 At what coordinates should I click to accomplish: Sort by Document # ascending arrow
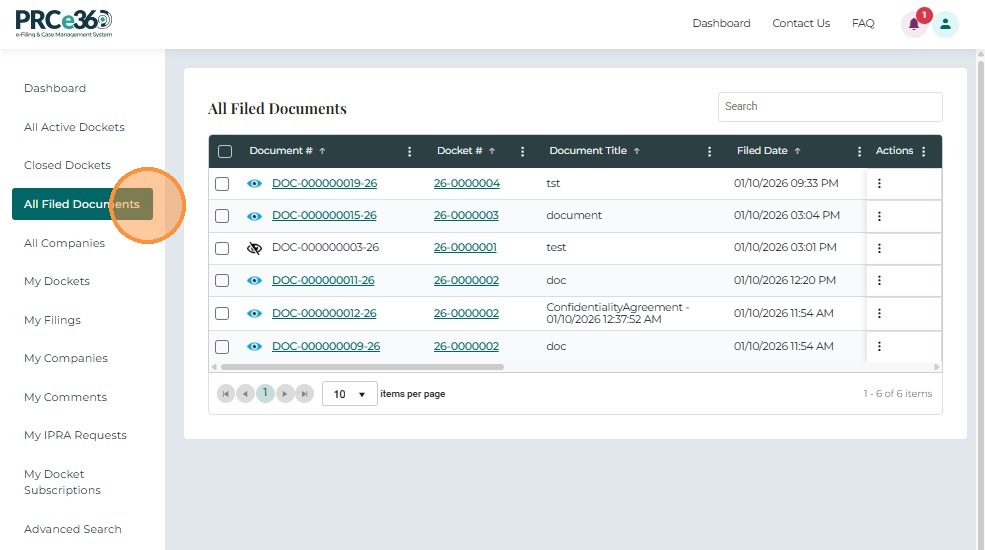pyautogui.click(x=322, y=151)
